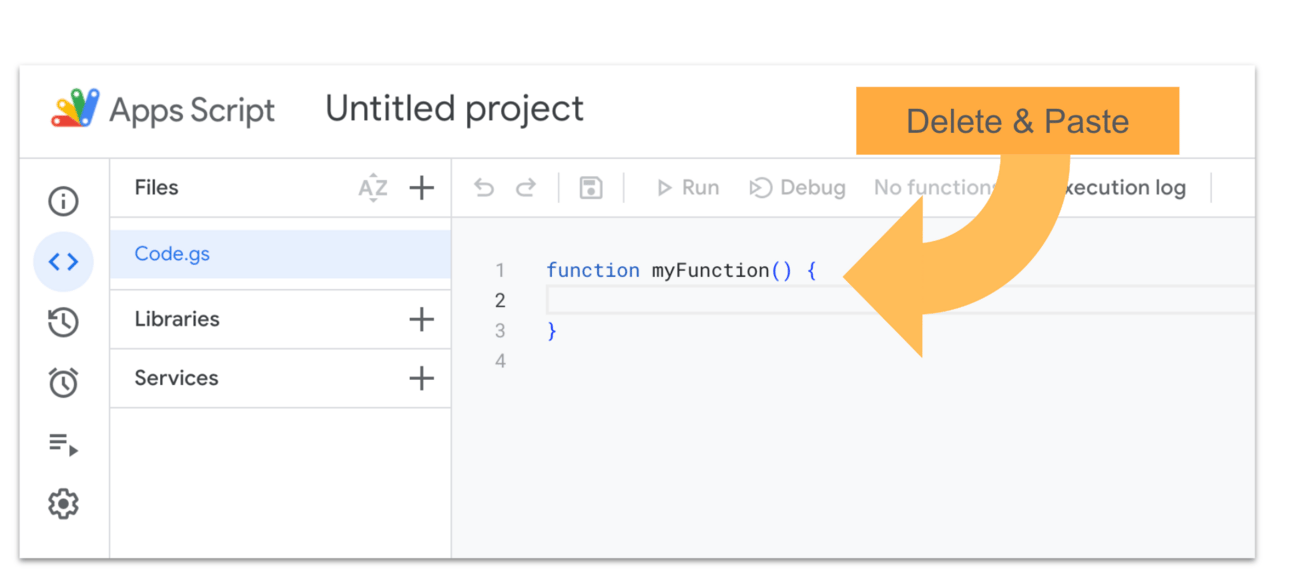Add a service with the plus button
Screen dimensions: 1292x586
click(422, 378)
